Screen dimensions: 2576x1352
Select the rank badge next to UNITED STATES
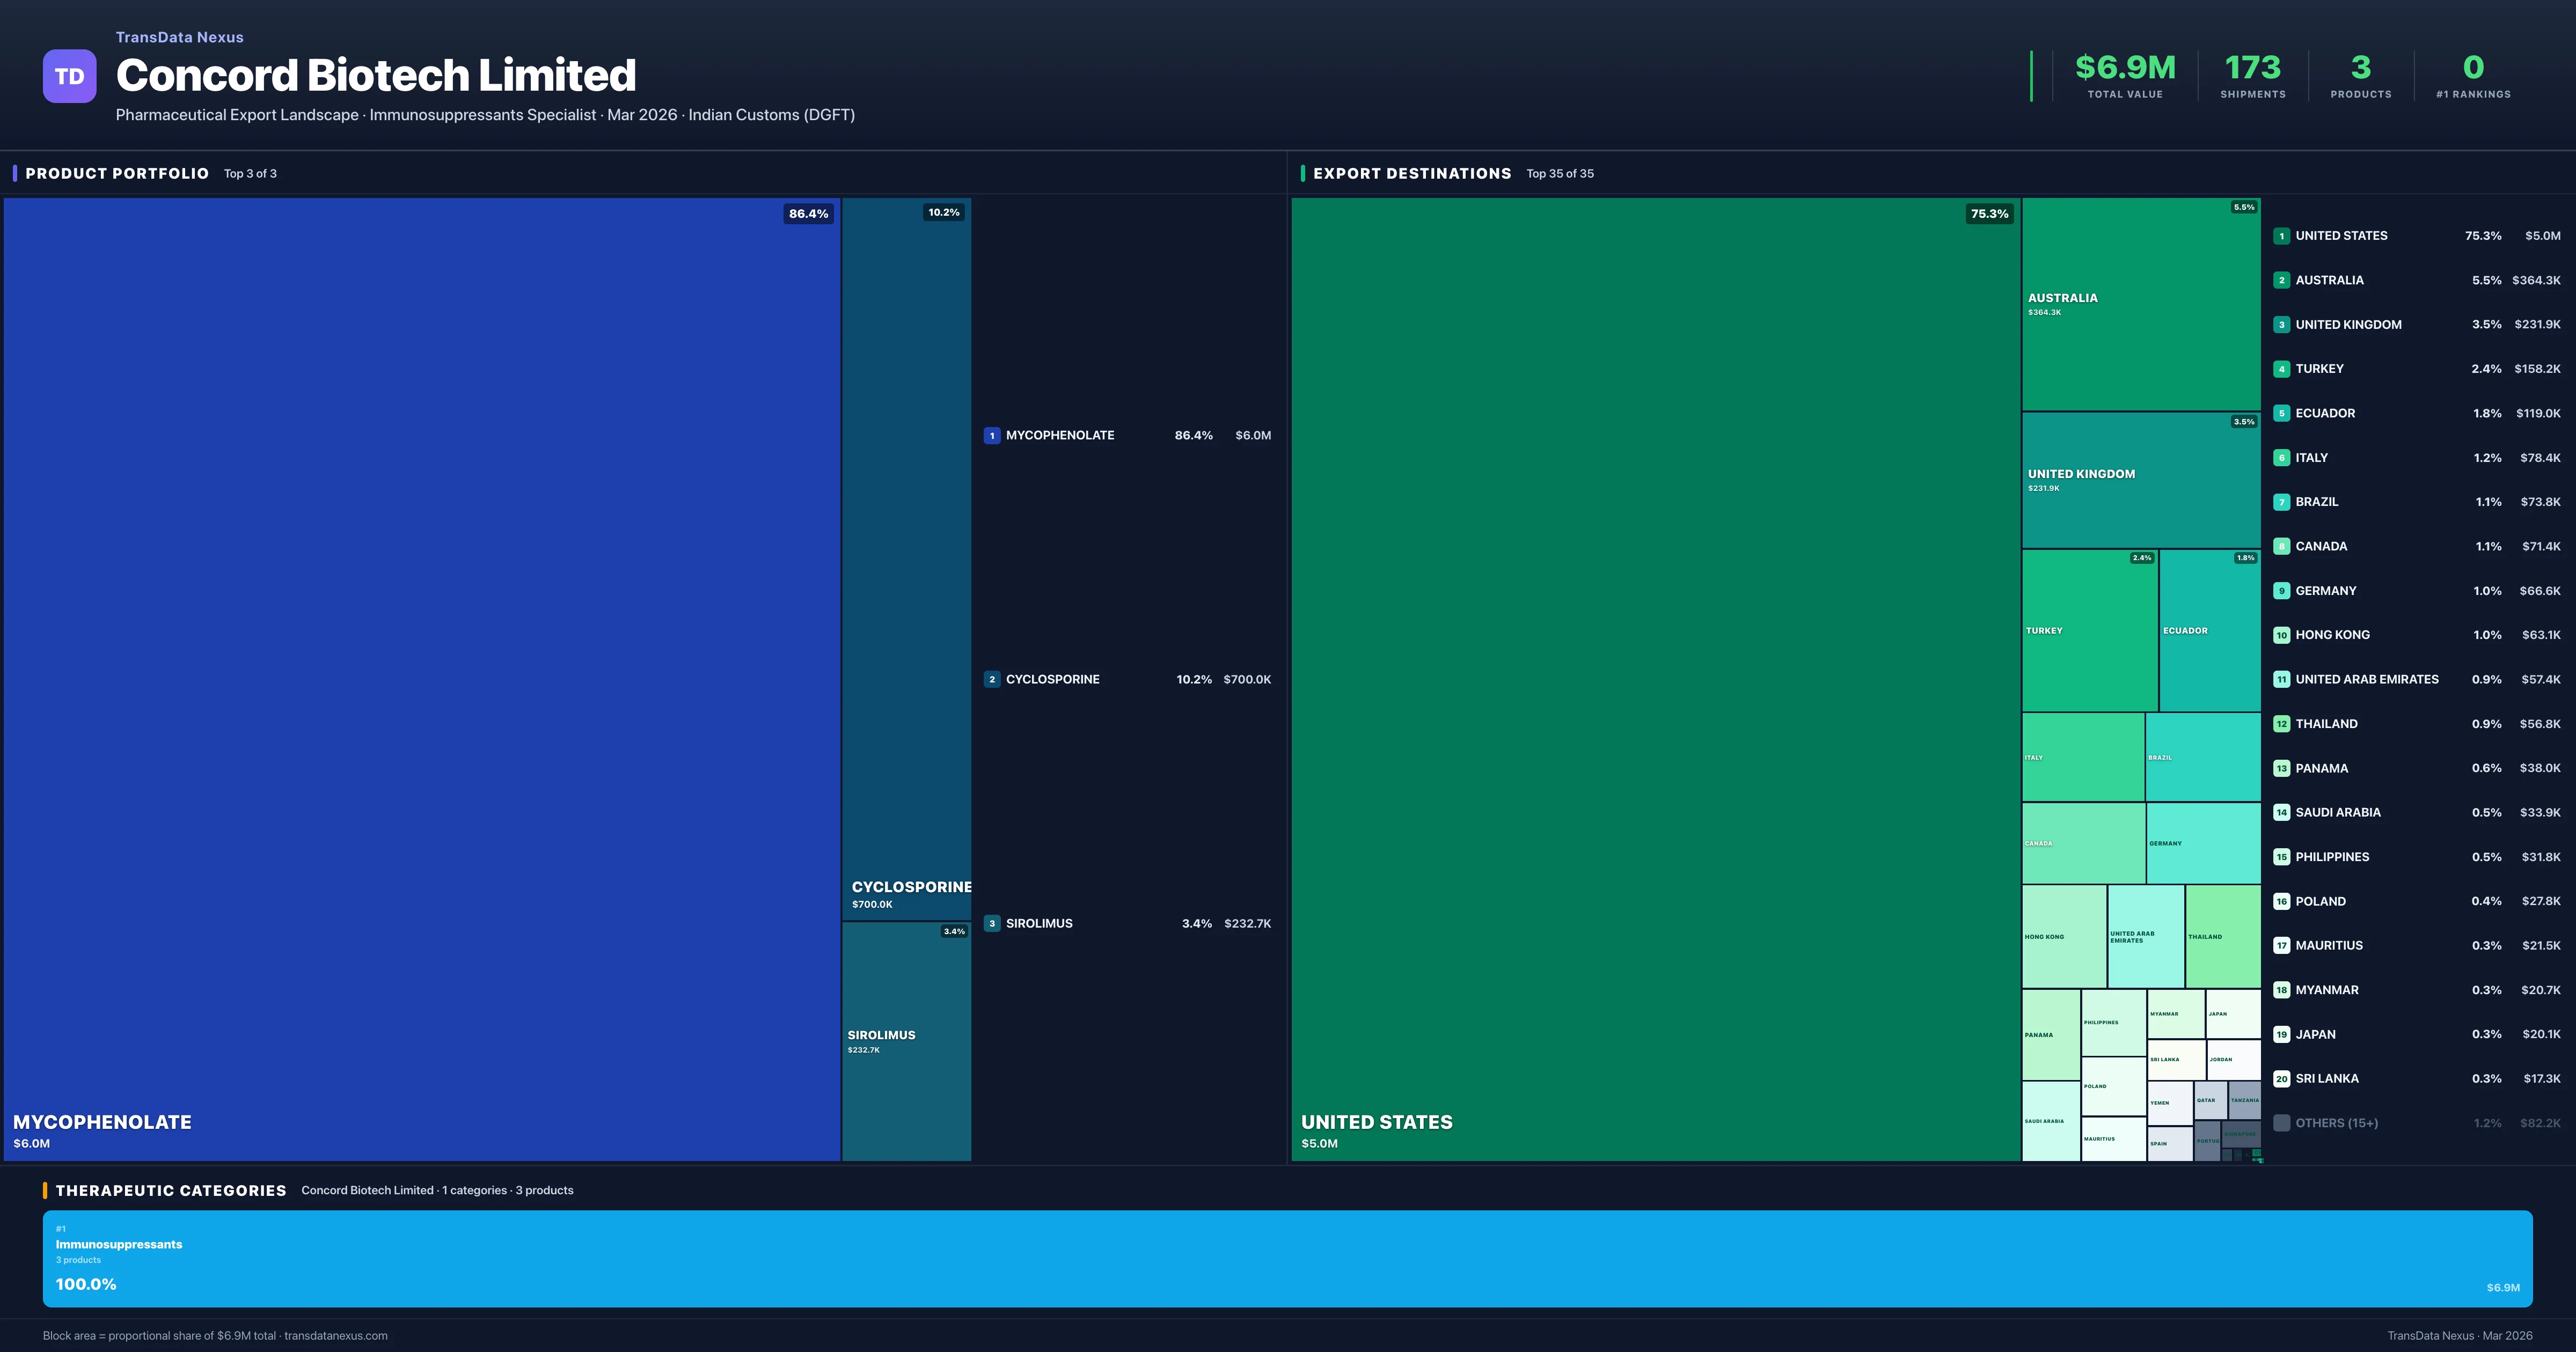tap(2283, 235)
